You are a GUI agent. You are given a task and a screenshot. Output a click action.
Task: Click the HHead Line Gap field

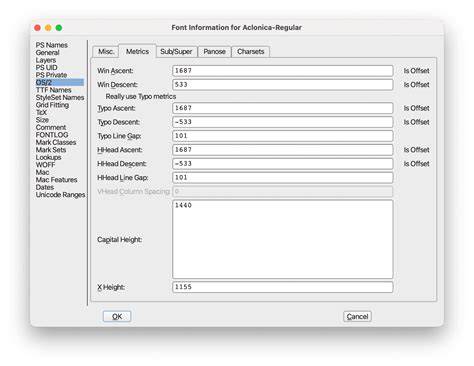tap(283, 178)
